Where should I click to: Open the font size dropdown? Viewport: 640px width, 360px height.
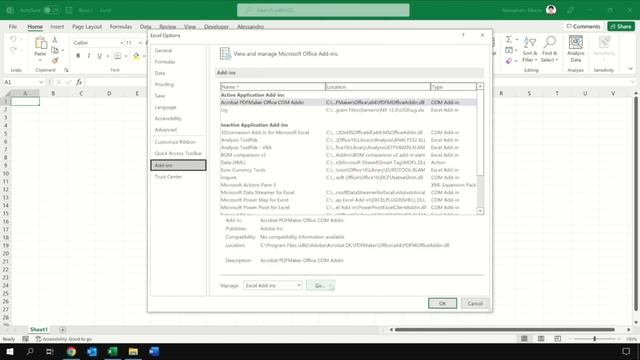click(140, 43)
